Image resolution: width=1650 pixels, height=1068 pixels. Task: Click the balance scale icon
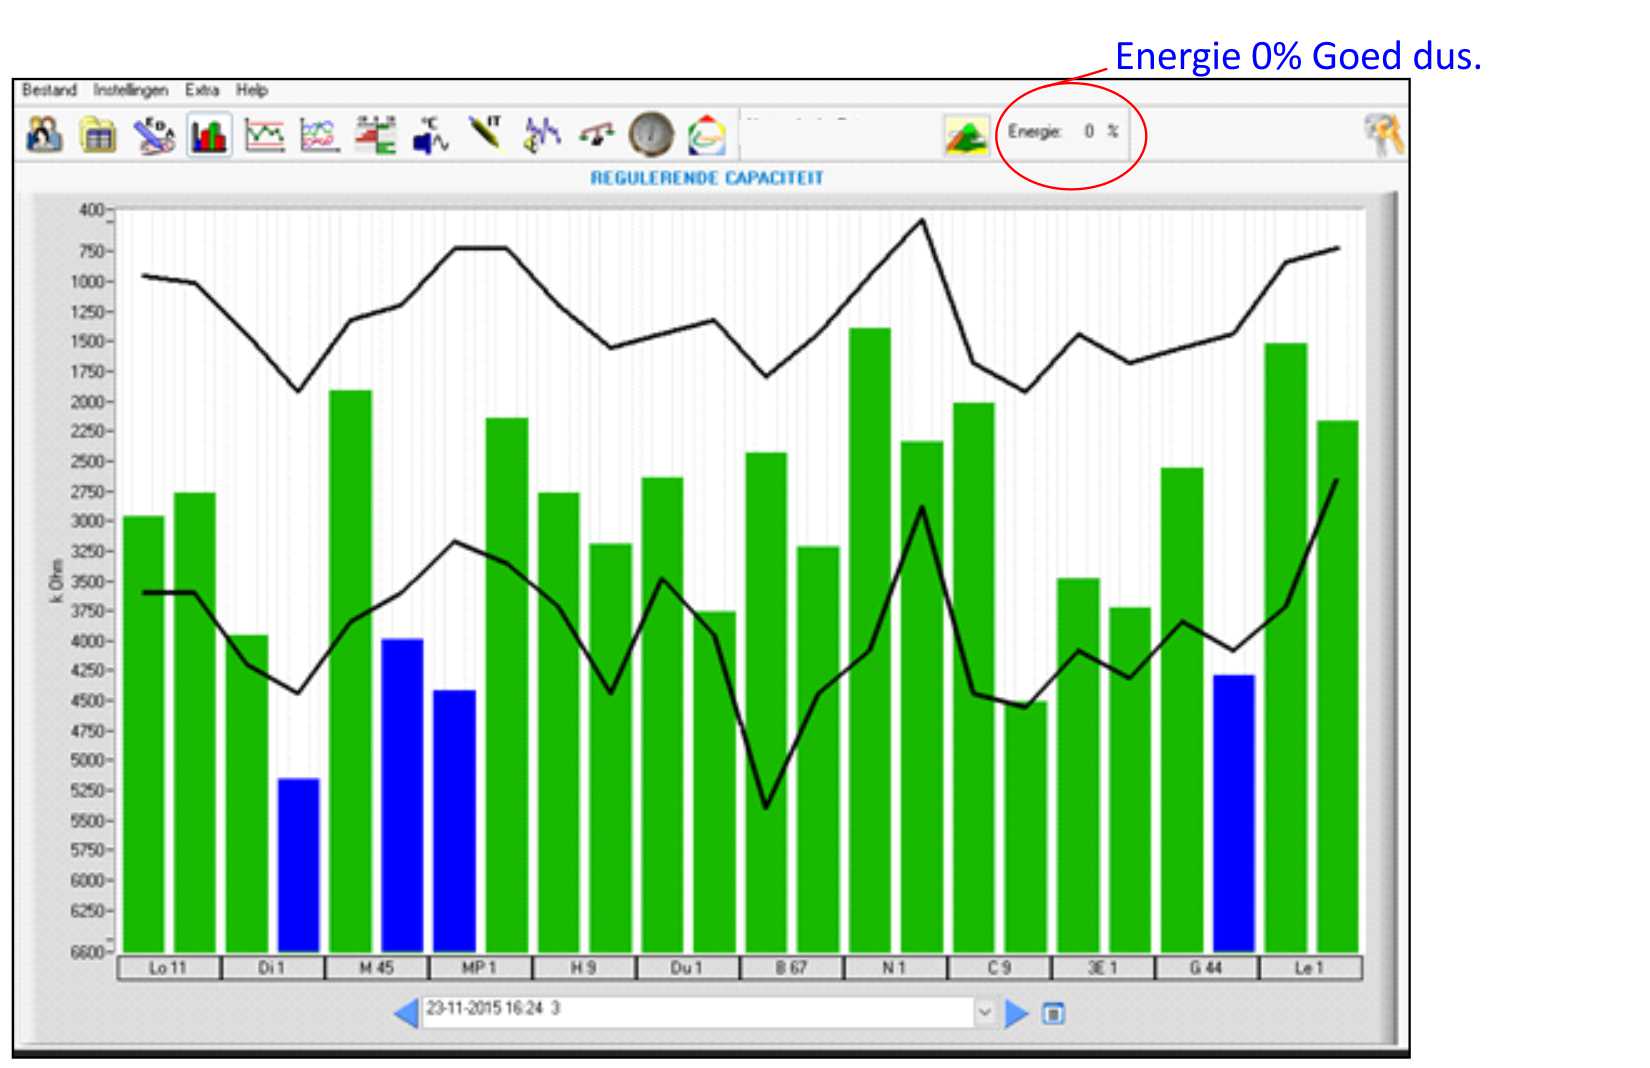[x=597, y=133]
